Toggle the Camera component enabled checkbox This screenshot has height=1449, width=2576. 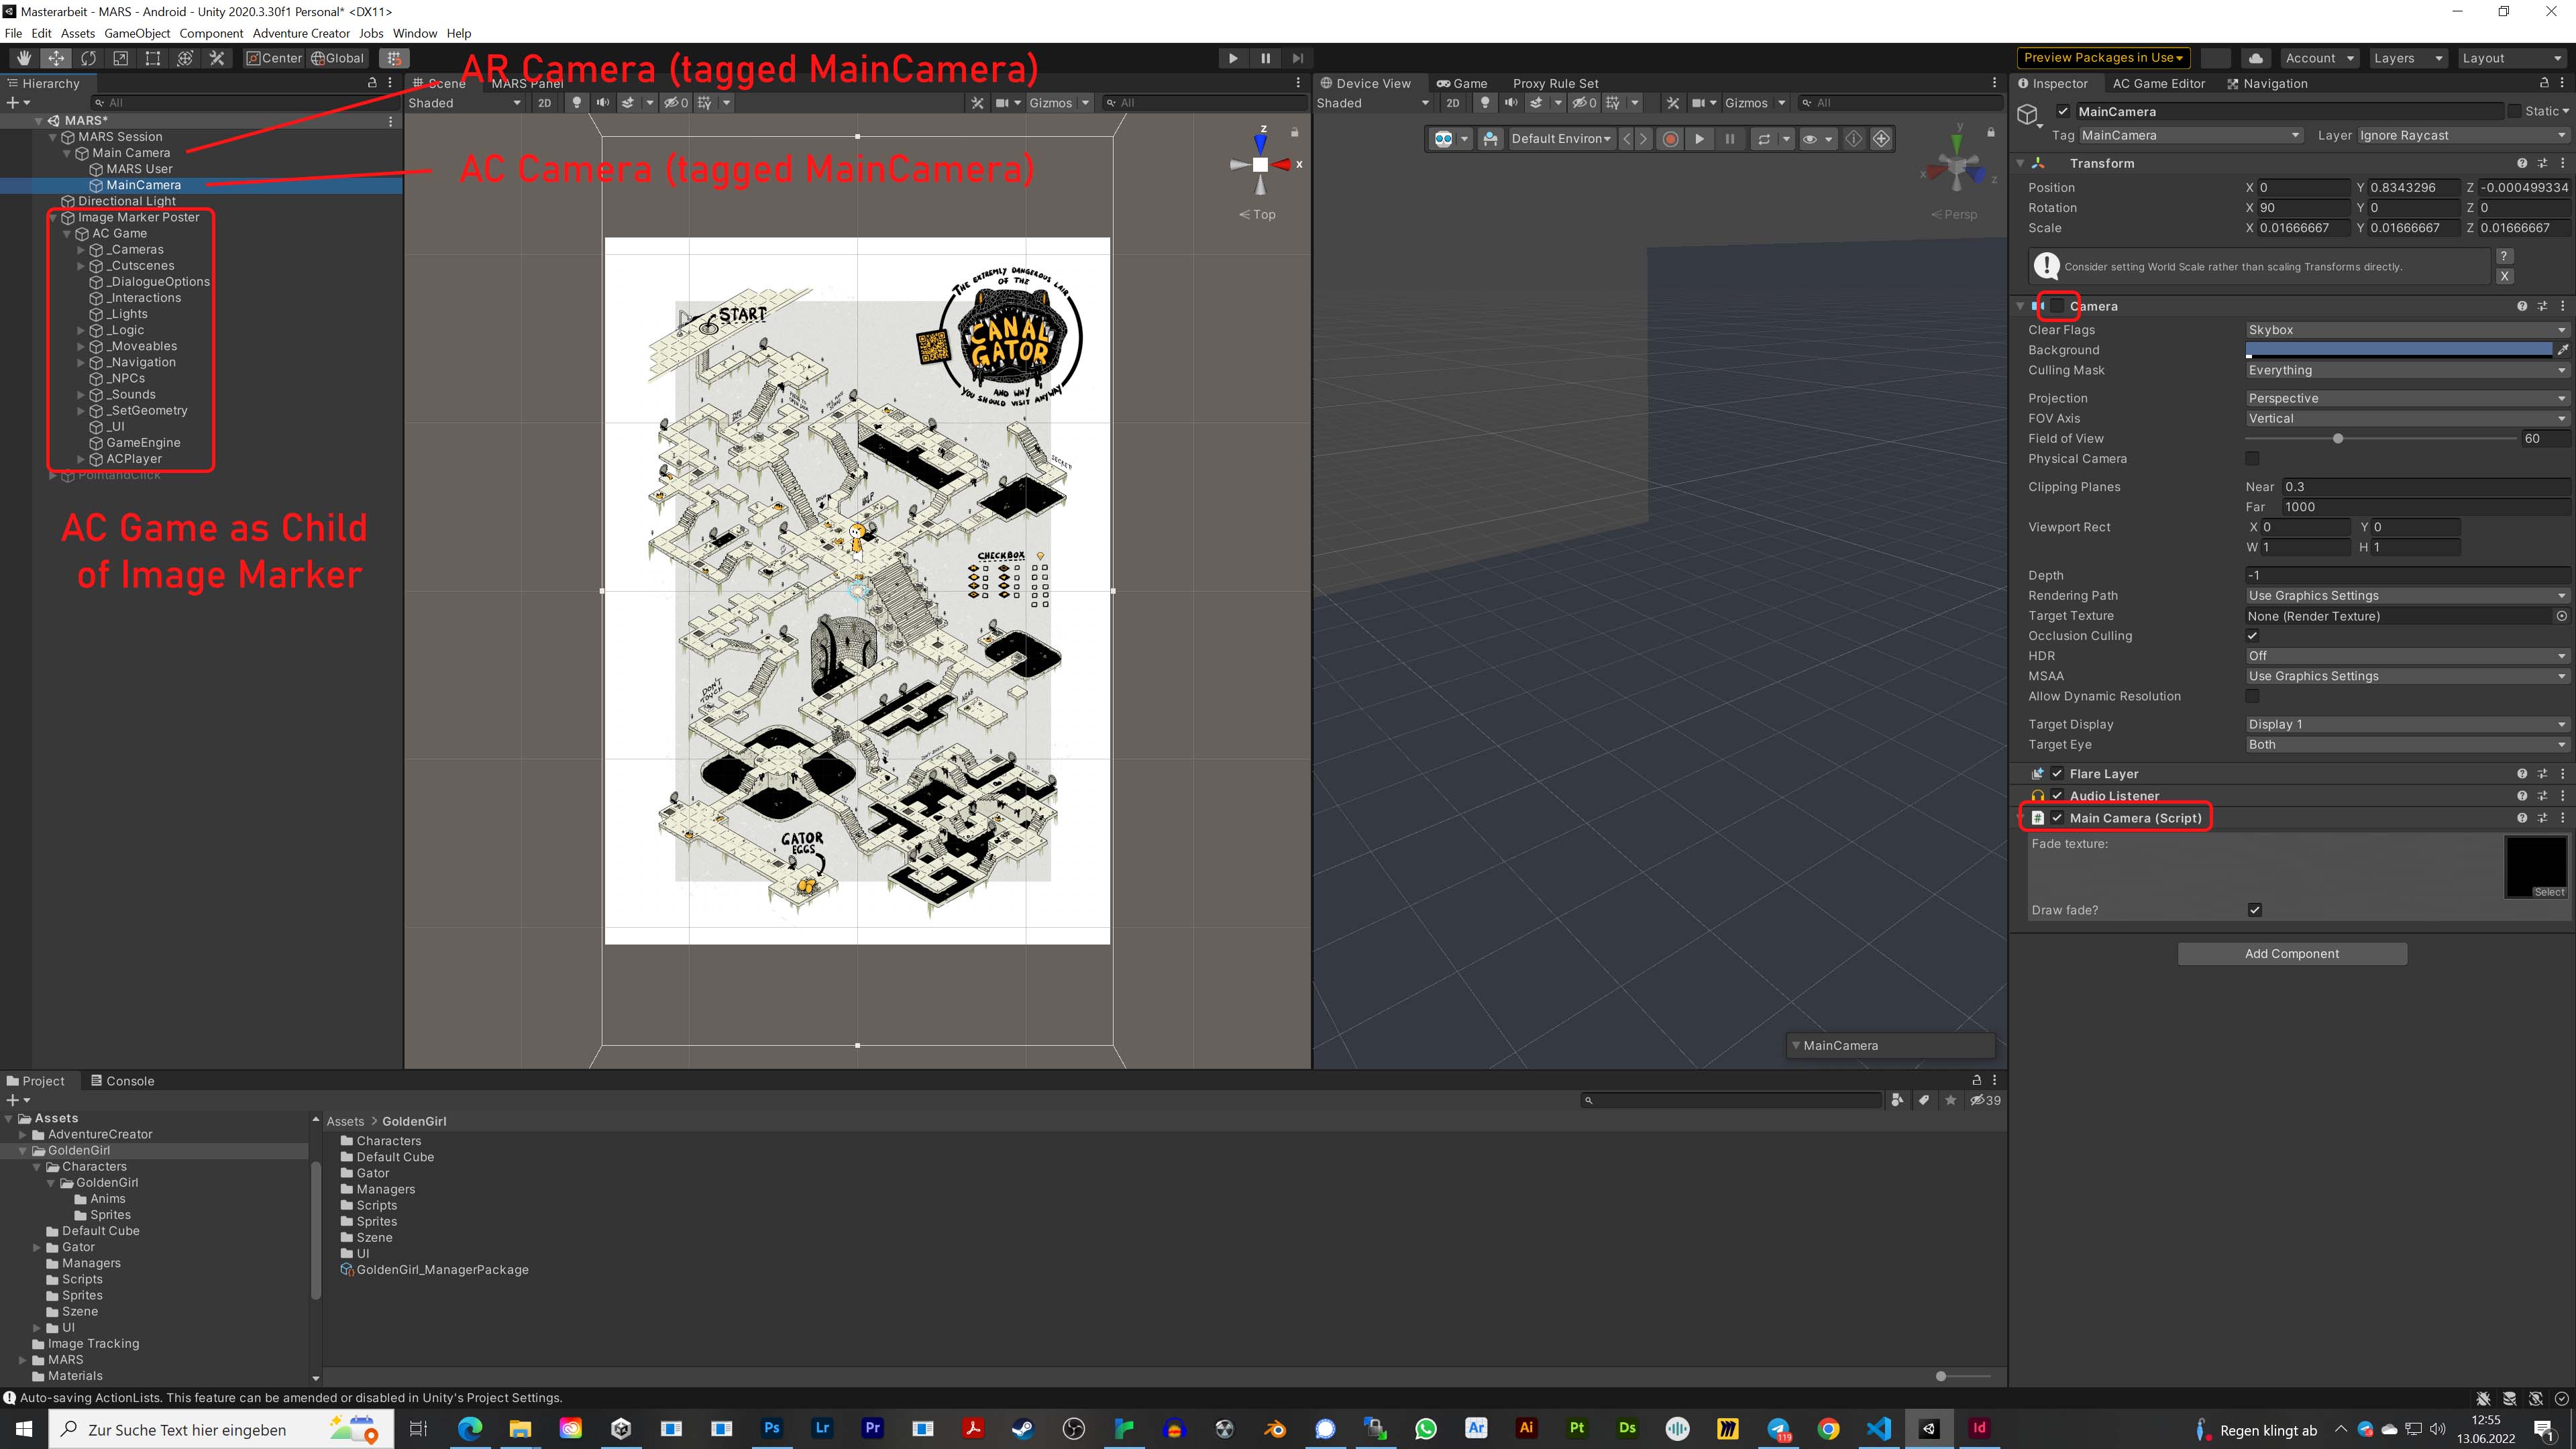pos(2057,306)
